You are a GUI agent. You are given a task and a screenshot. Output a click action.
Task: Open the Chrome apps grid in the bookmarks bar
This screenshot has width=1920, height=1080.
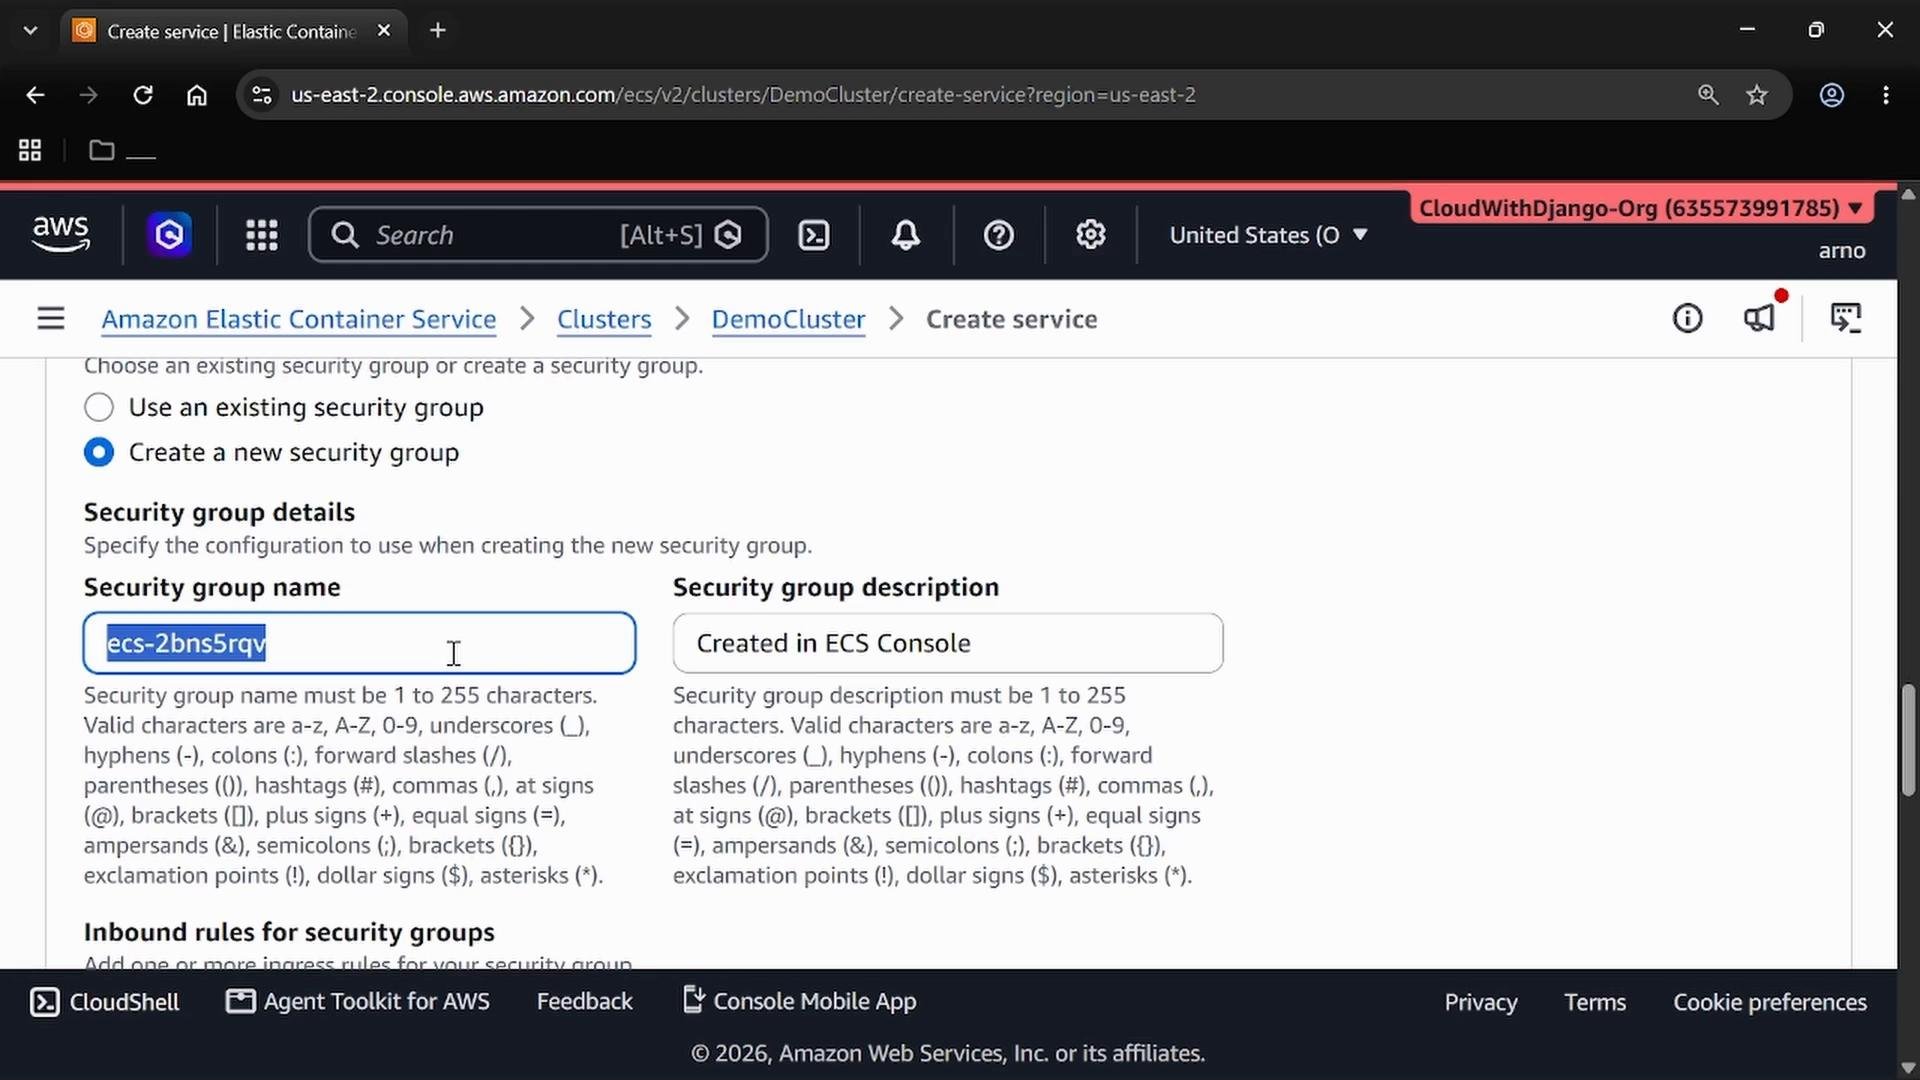30,150
